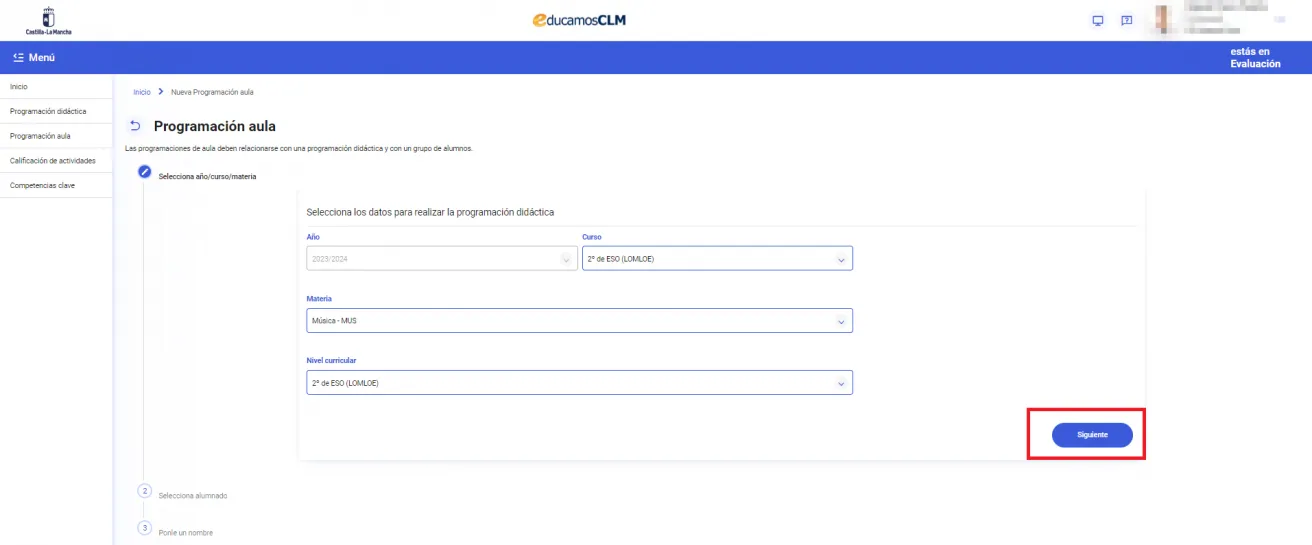
Task: Select step 2 circle Selecciona alumnado
Action: point(144,491)
